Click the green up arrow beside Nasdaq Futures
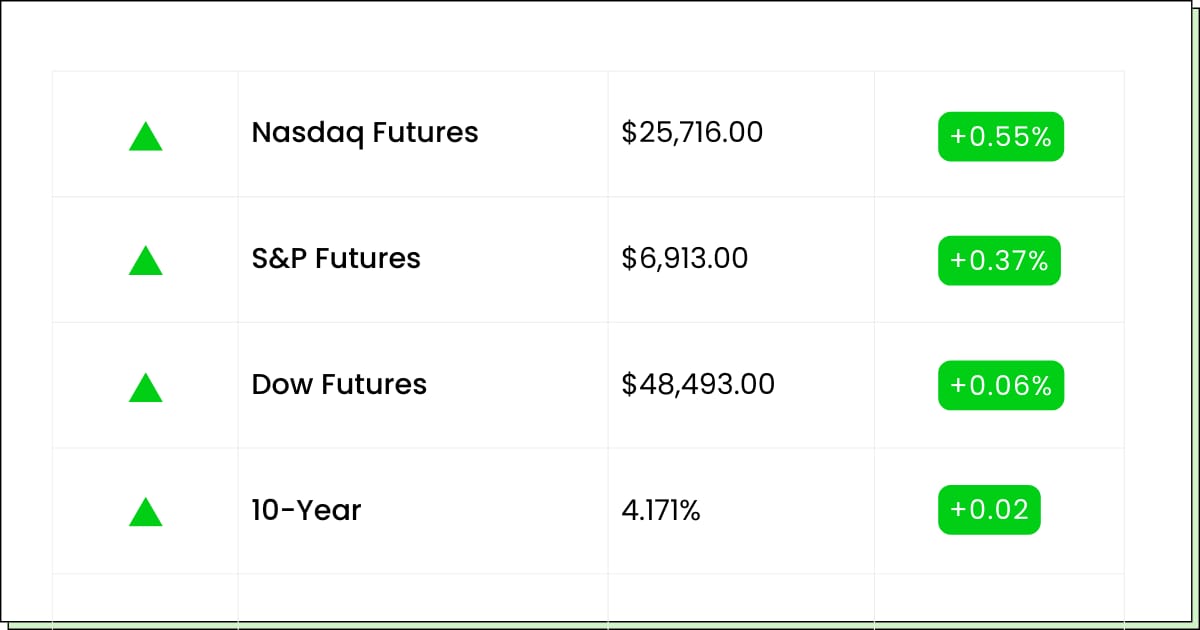 pyautogui.click(x=145, y=136)
